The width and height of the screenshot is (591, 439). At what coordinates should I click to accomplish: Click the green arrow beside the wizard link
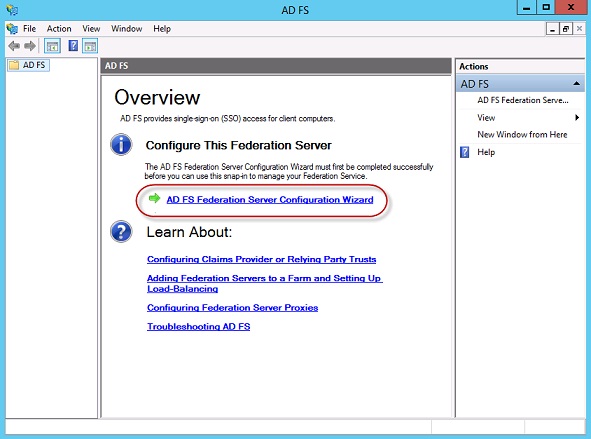point(154,198)
